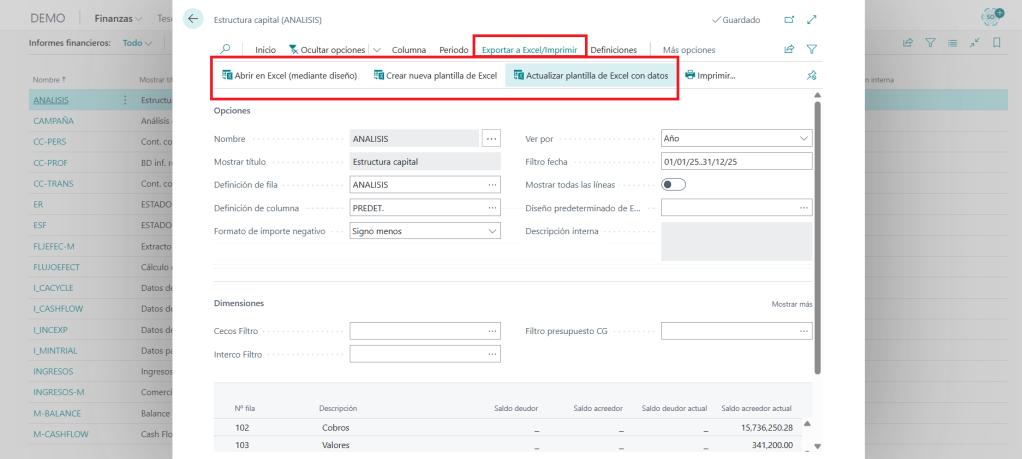Toggle Ocultar opciones
Image resolution: width=1022 pixels, height=459 pixels.
click(325, 49)
